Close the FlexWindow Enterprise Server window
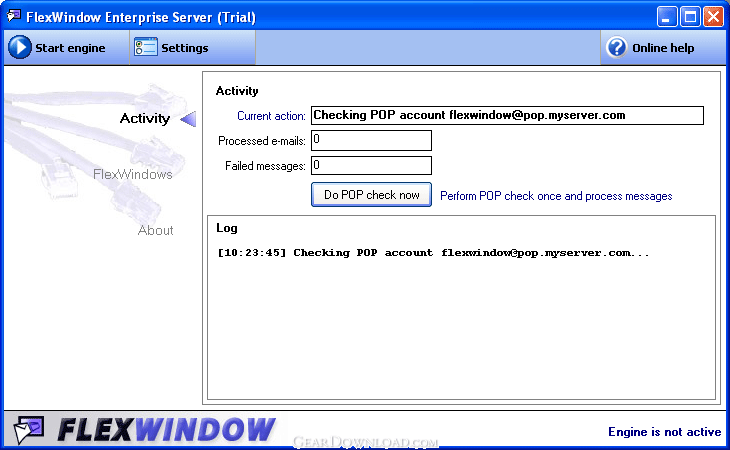 click(x=713, y=17)
